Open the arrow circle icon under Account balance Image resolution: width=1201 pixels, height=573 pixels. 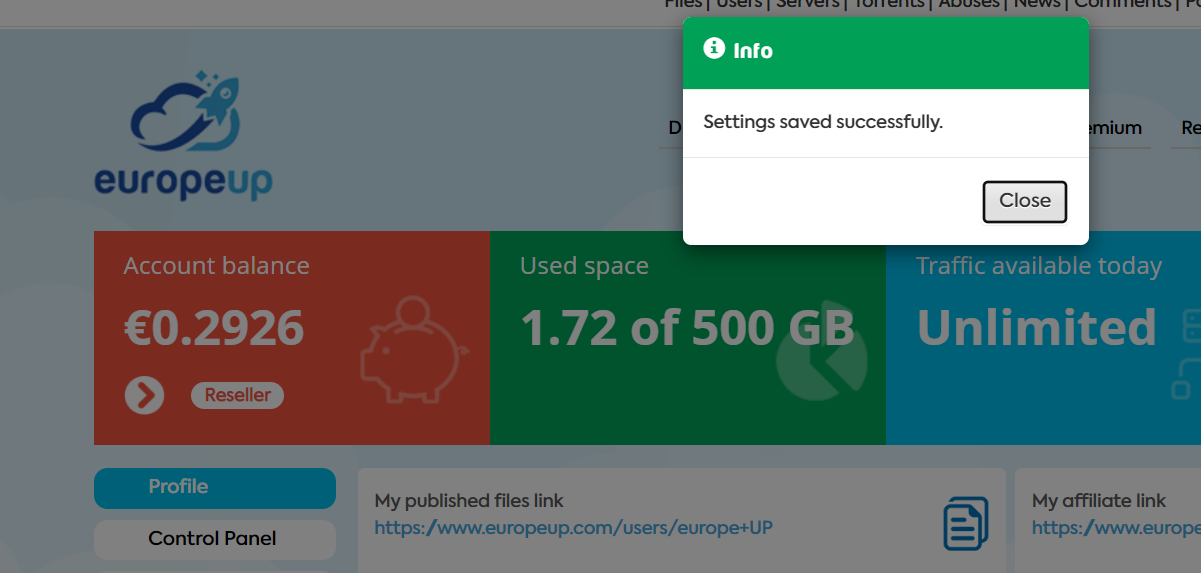tap(145, 395)
